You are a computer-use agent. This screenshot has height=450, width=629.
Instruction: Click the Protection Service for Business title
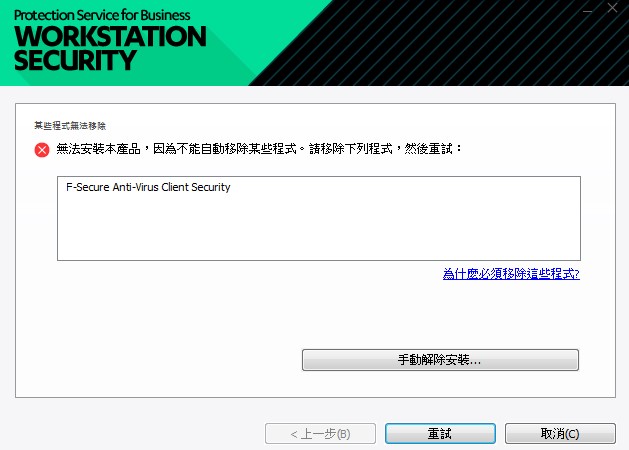102,15
